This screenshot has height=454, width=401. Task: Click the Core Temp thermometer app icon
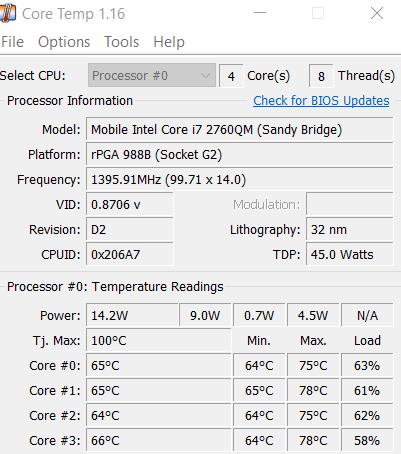7,13
